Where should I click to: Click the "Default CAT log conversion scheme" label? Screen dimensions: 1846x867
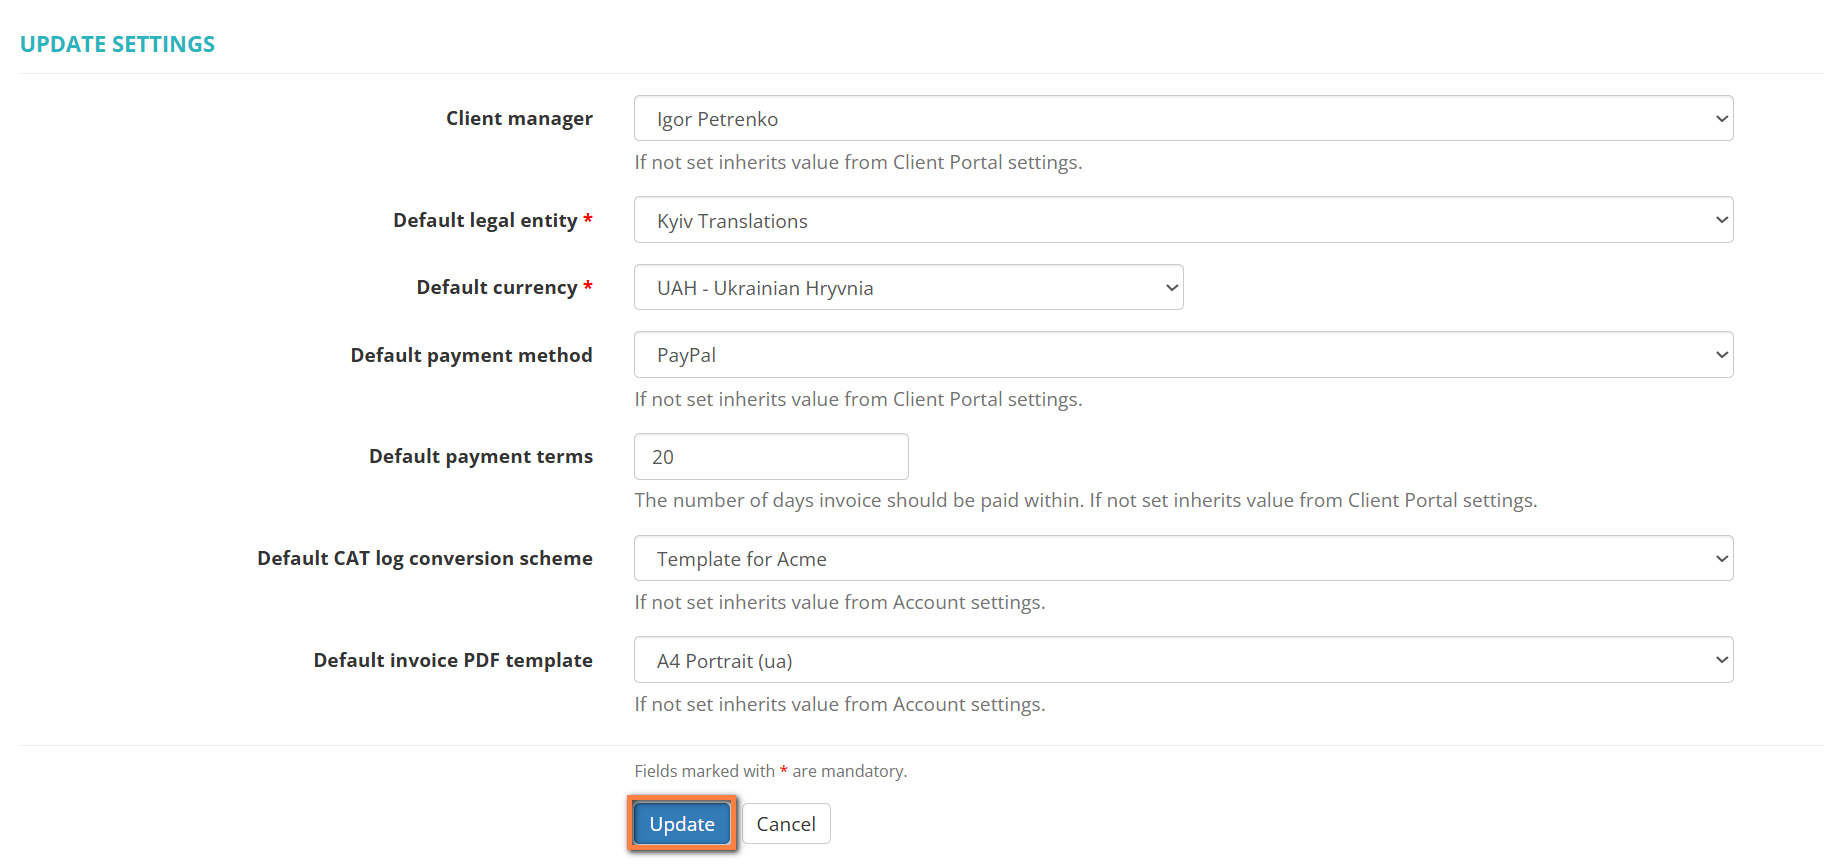tap(424, 559)
